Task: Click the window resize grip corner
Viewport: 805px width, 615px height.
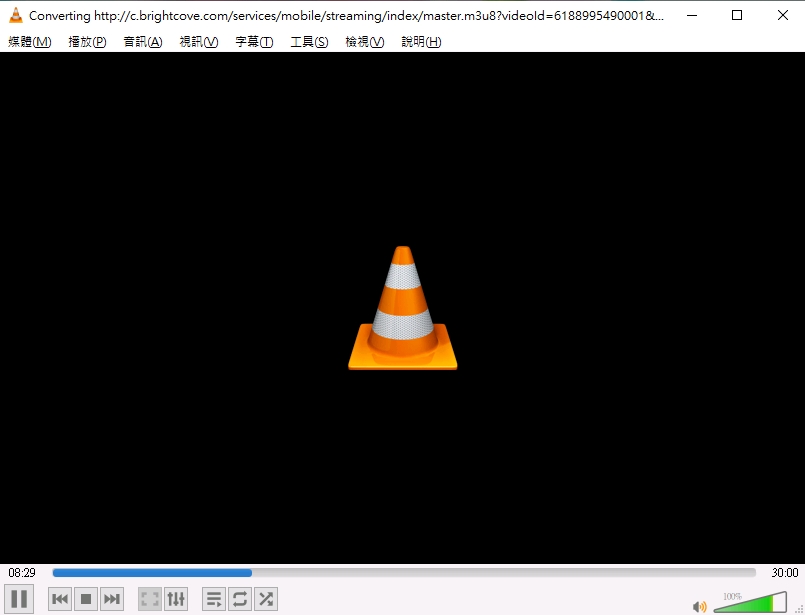Action: (x=799, y=609)
